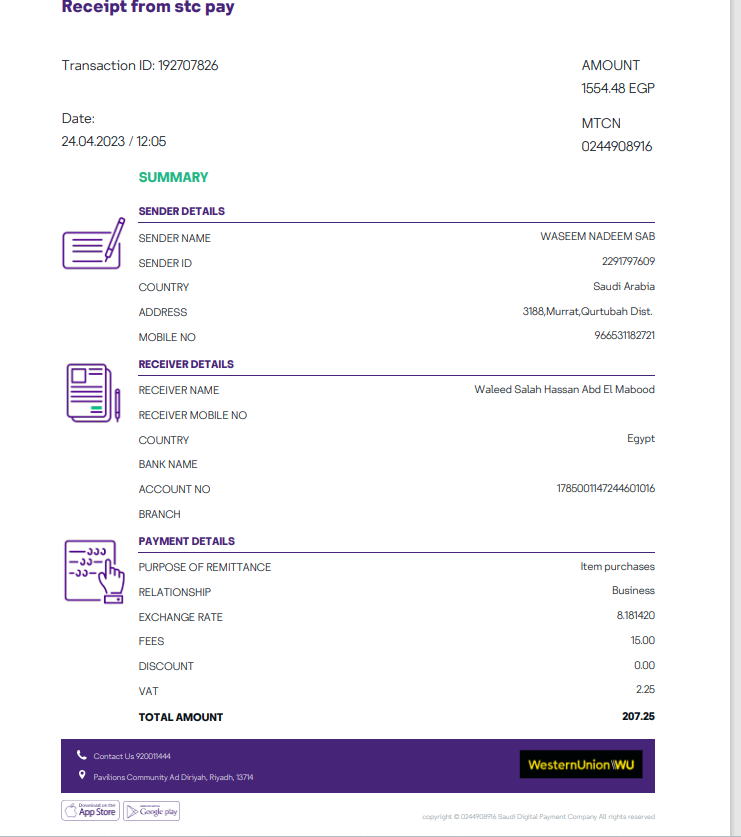Click the phone icon beside Contact Us
The height and width of the screenshot is (837, 741).
click(82, 755)
